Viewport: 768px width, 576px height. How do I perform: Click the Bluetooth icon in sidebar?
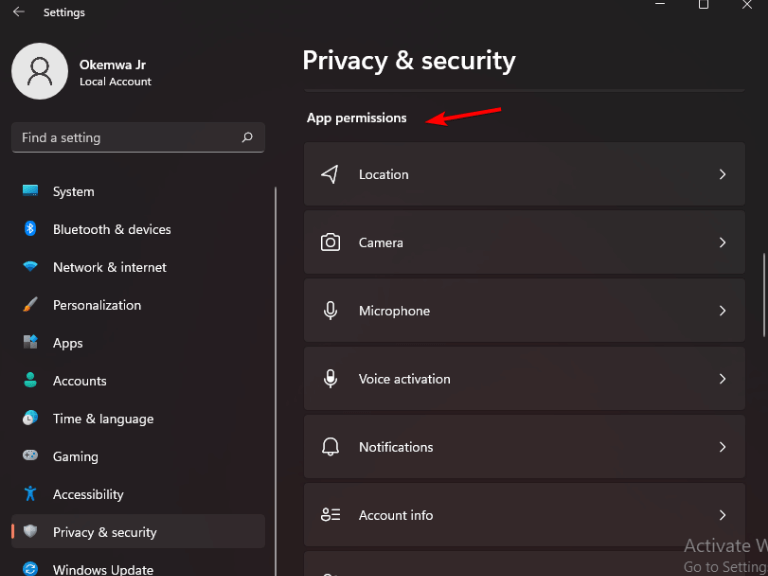click(x=30, y=229)
